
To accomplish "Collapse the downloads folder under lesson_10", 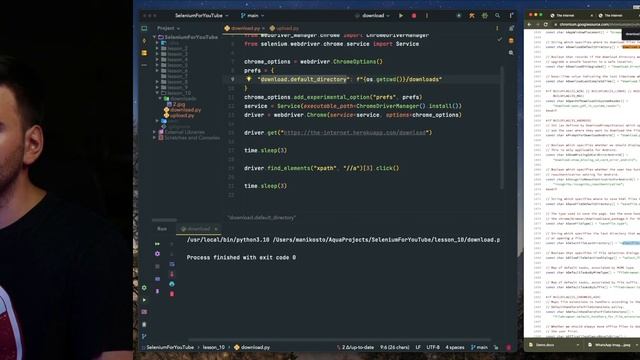I will click(x=160, y=98).
